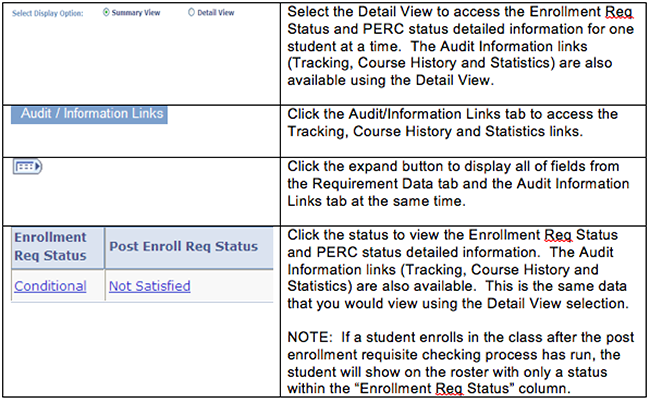Open the Audit / Information Links tab
Viewport: 650px width, 403px height.
[x=89, y=114]
